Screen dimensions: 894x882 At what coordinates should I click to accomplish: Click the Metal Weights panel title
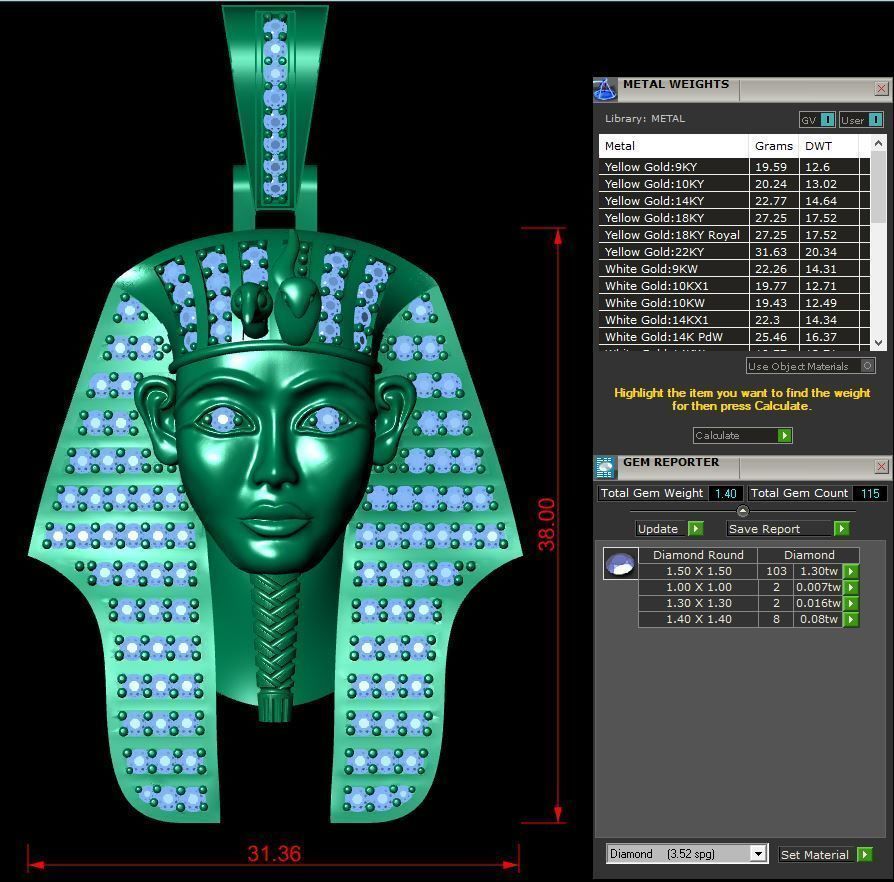pos(676,84)
